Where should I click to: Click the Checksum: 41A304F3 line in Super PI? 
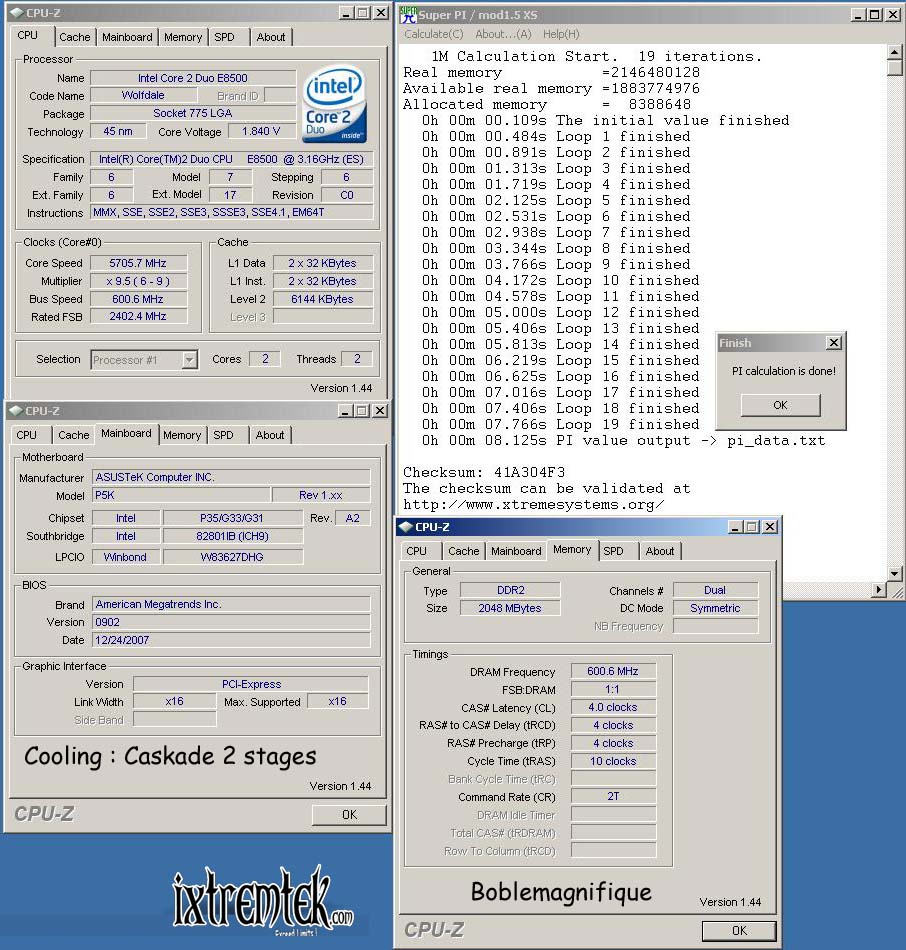[x=484, y=472]
